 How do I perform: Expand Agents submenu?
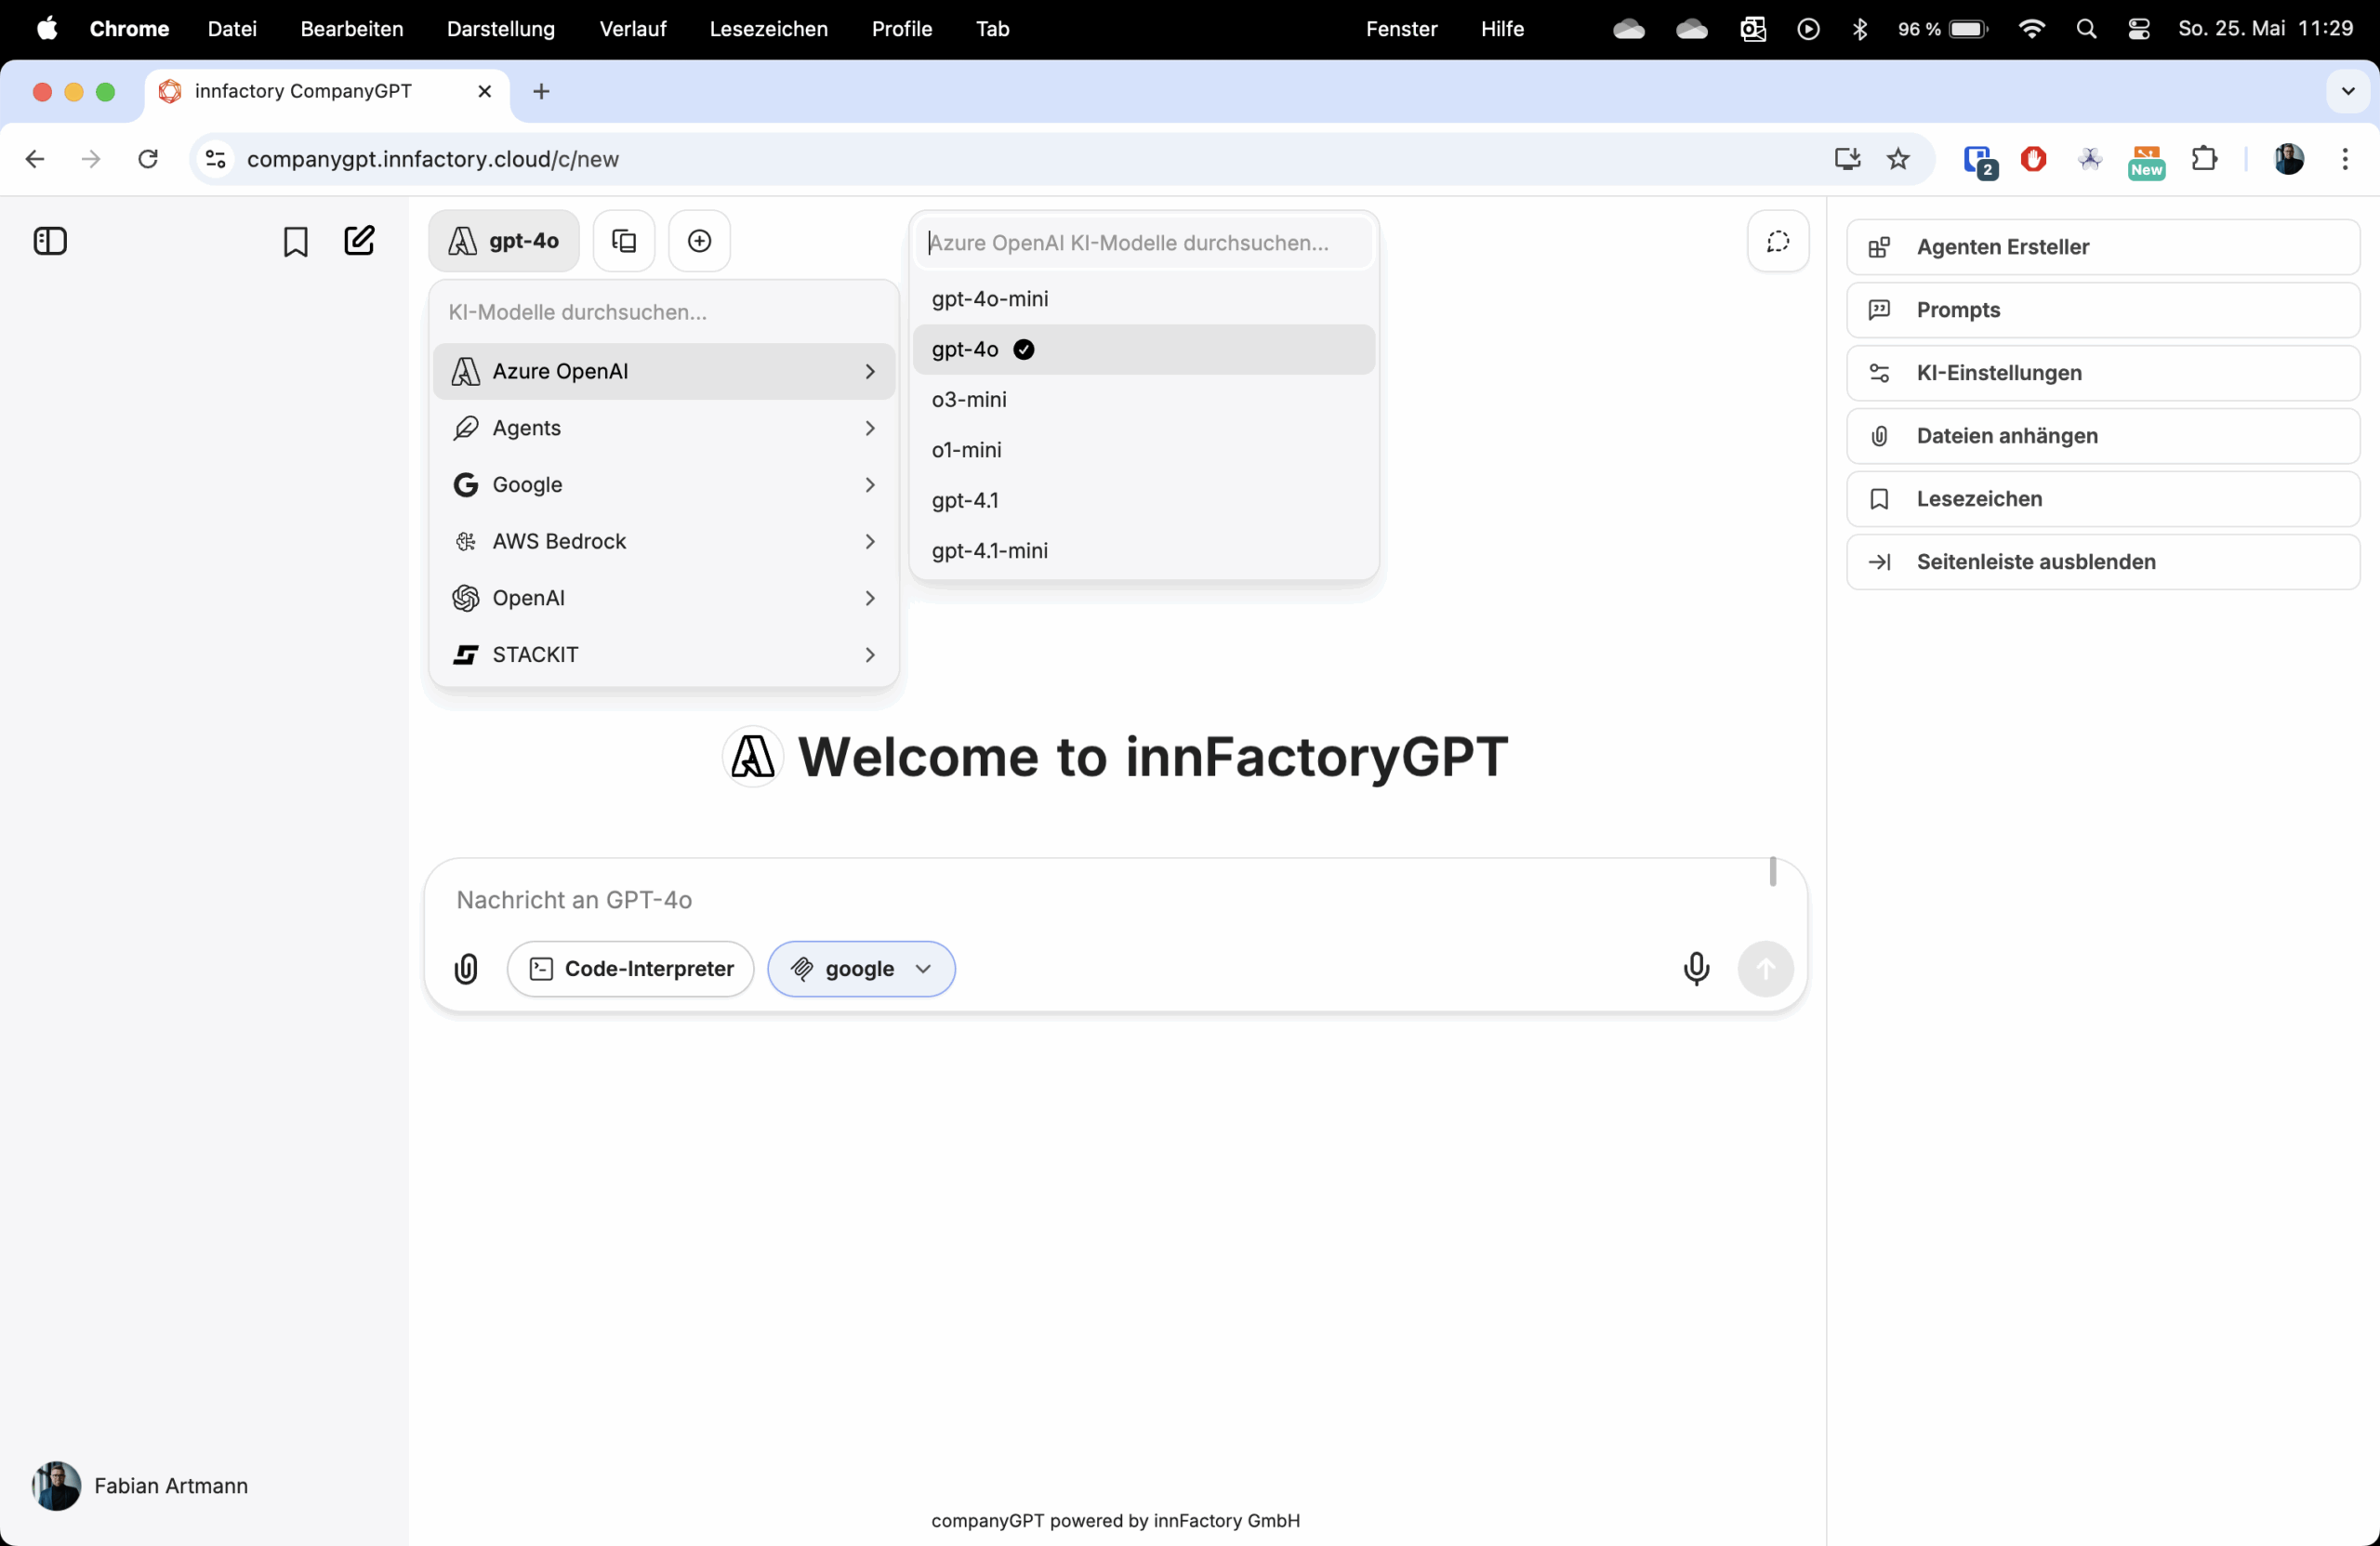click(x=663, y=428)
